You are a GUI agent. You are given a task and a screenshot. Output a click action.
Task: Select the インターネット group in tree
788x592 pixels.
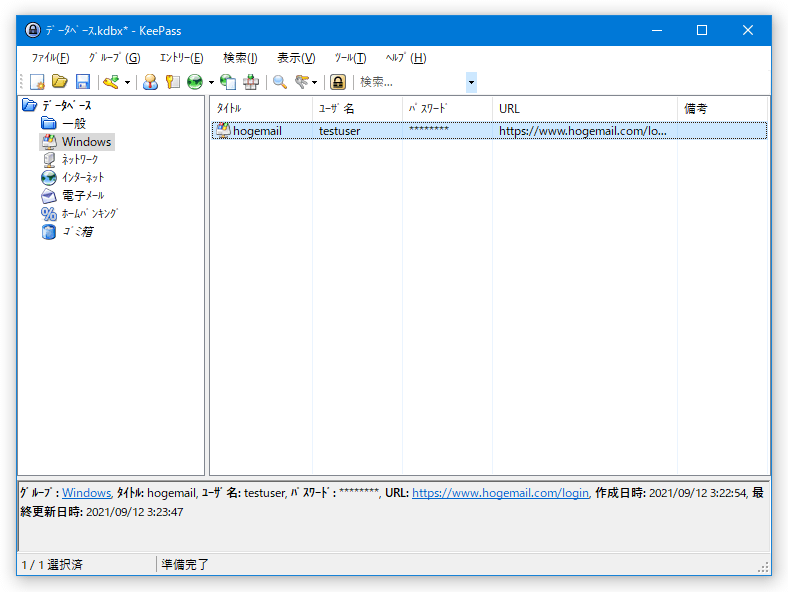pyautogui.click(x=83, y=178)
